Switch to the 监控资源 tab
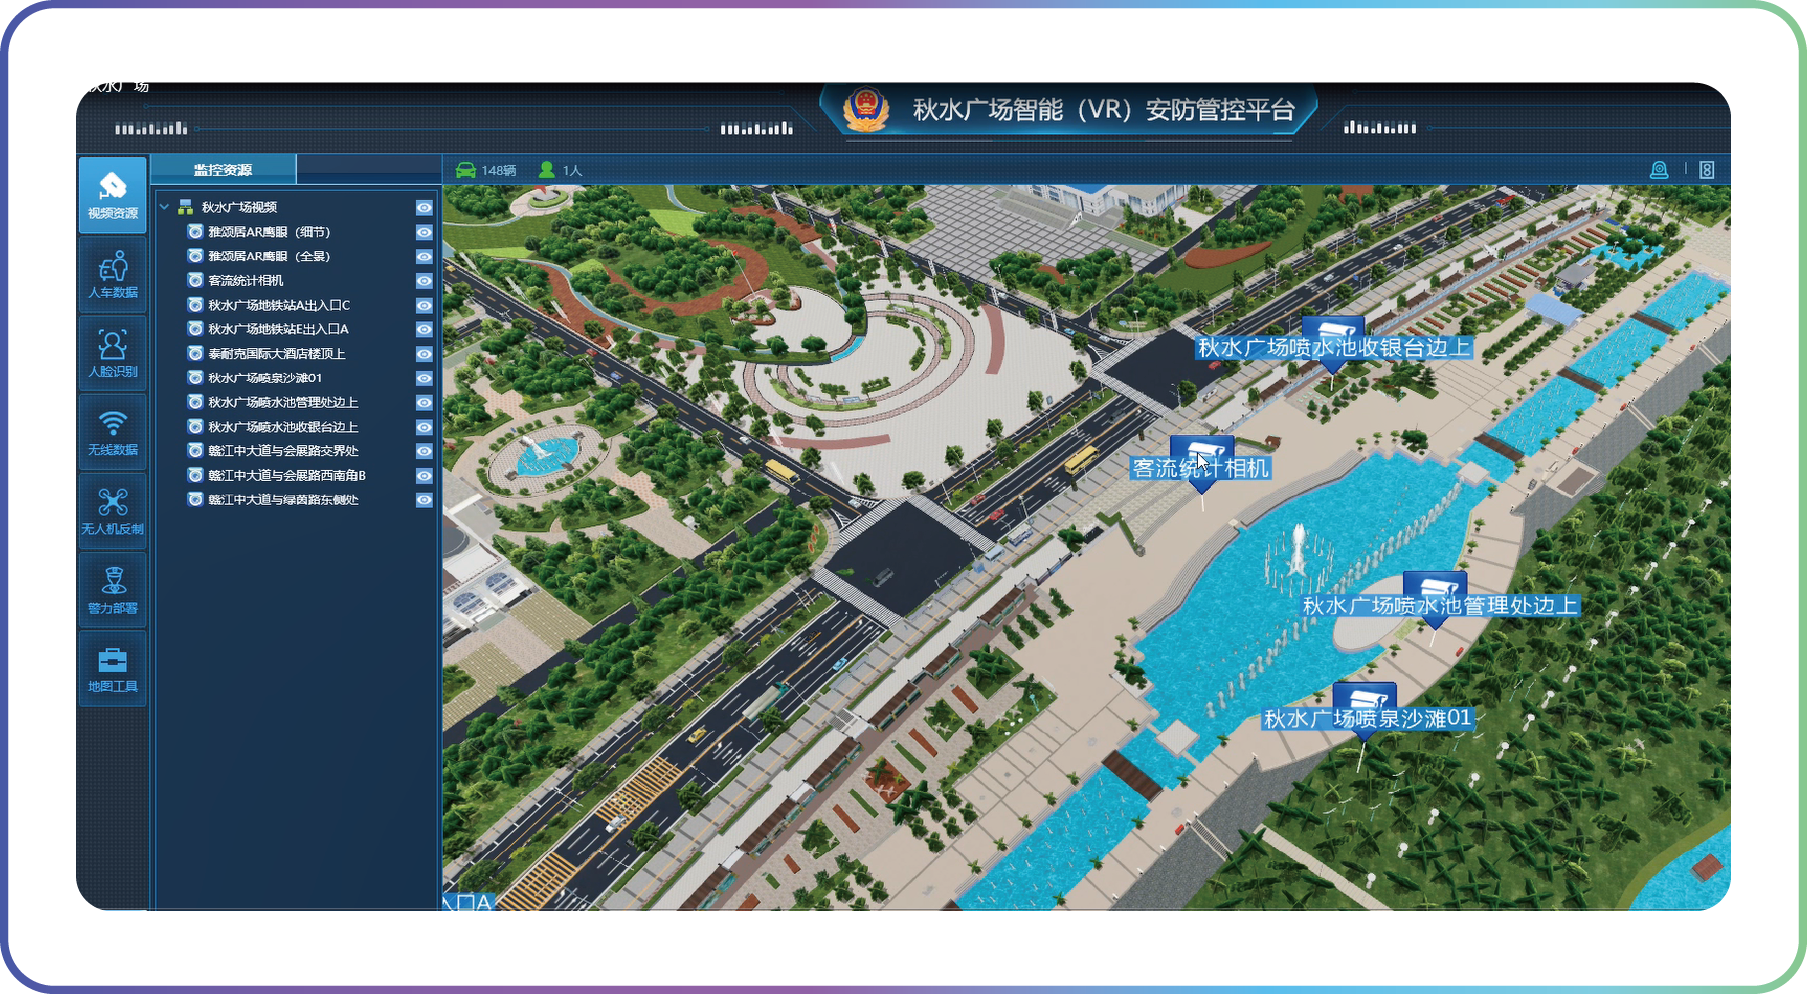Viewport: 1807px width, 994px height. tap(223, 170)
